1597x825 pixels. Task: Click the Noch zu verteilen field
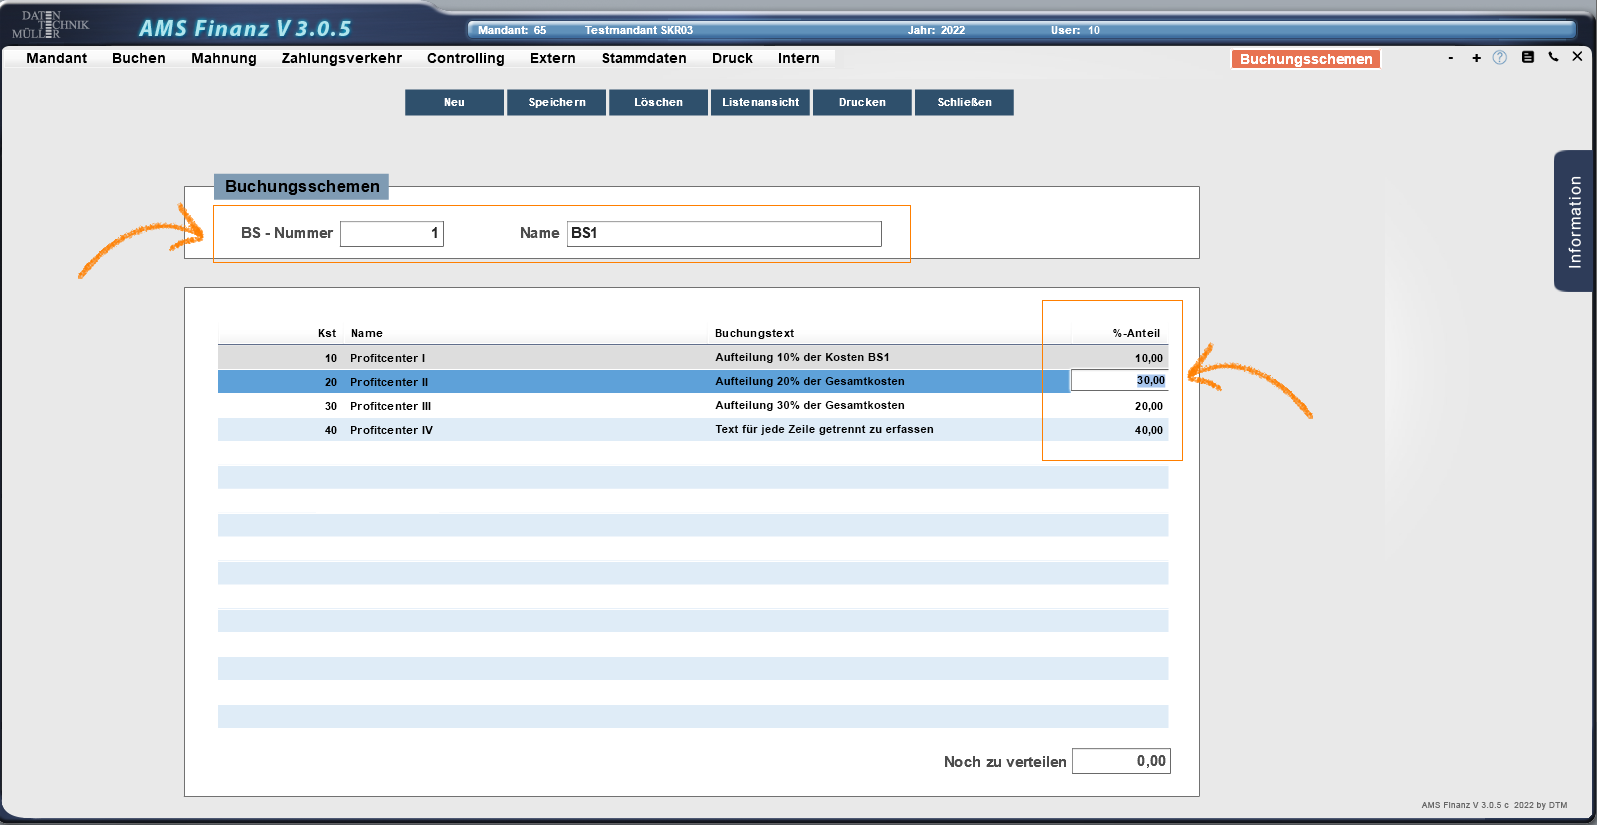pos(1120,761)
